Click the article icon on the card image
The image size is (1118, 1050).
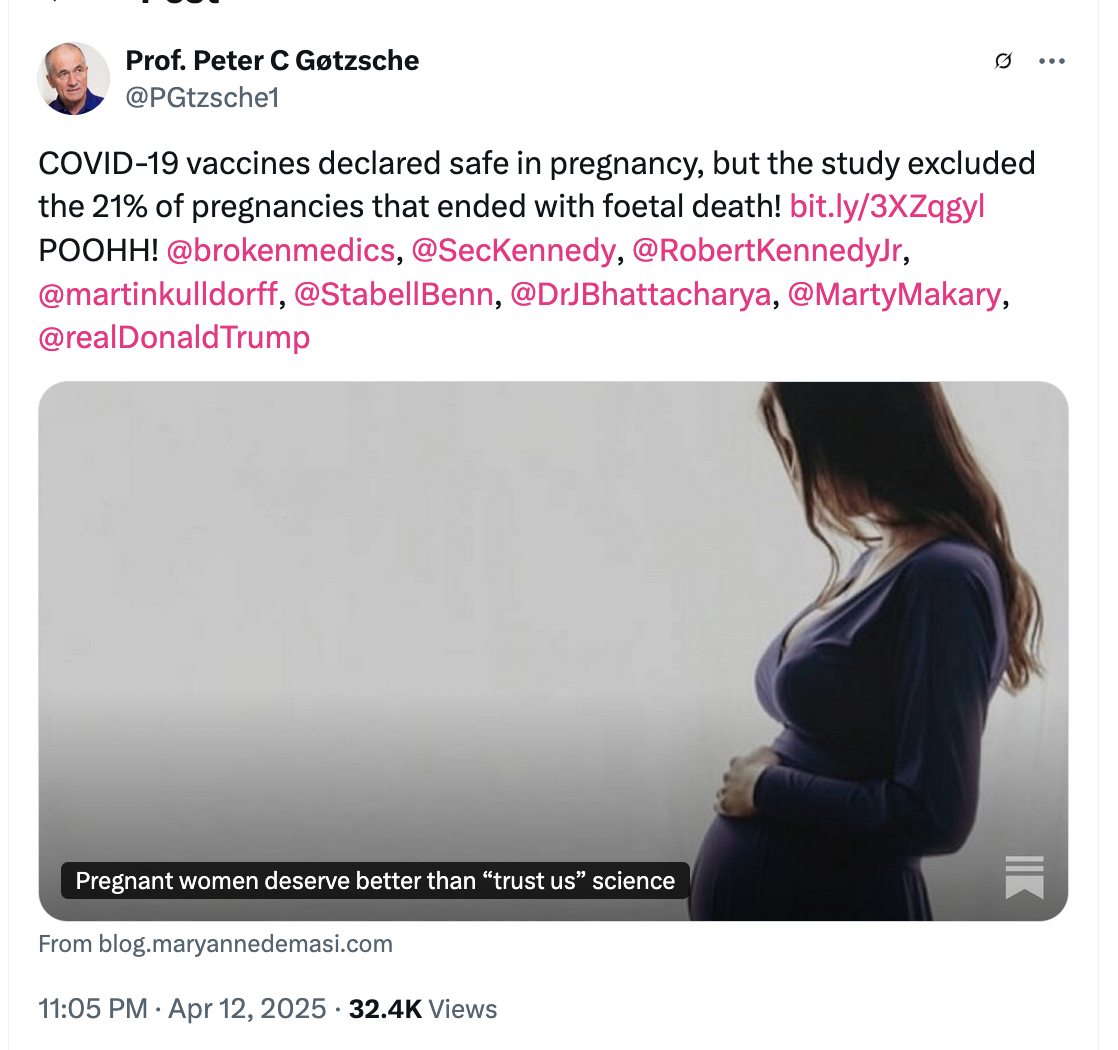1023,877
